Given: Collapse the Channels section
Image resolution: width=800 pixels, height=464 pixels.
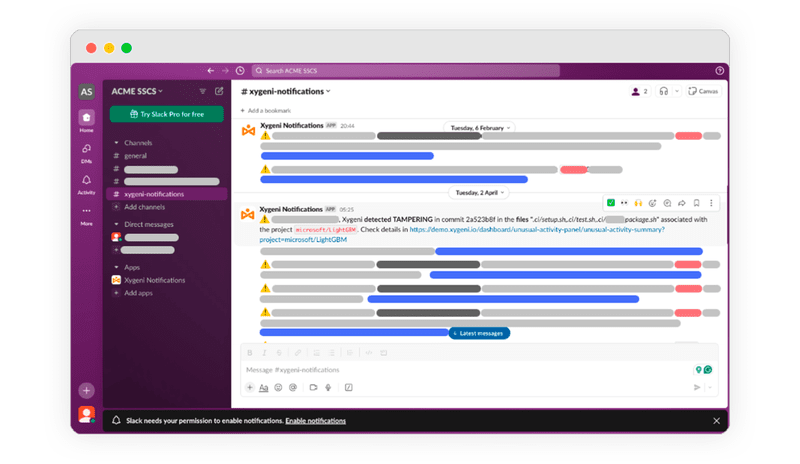Looking at the screenshot, I should point(116,143).
